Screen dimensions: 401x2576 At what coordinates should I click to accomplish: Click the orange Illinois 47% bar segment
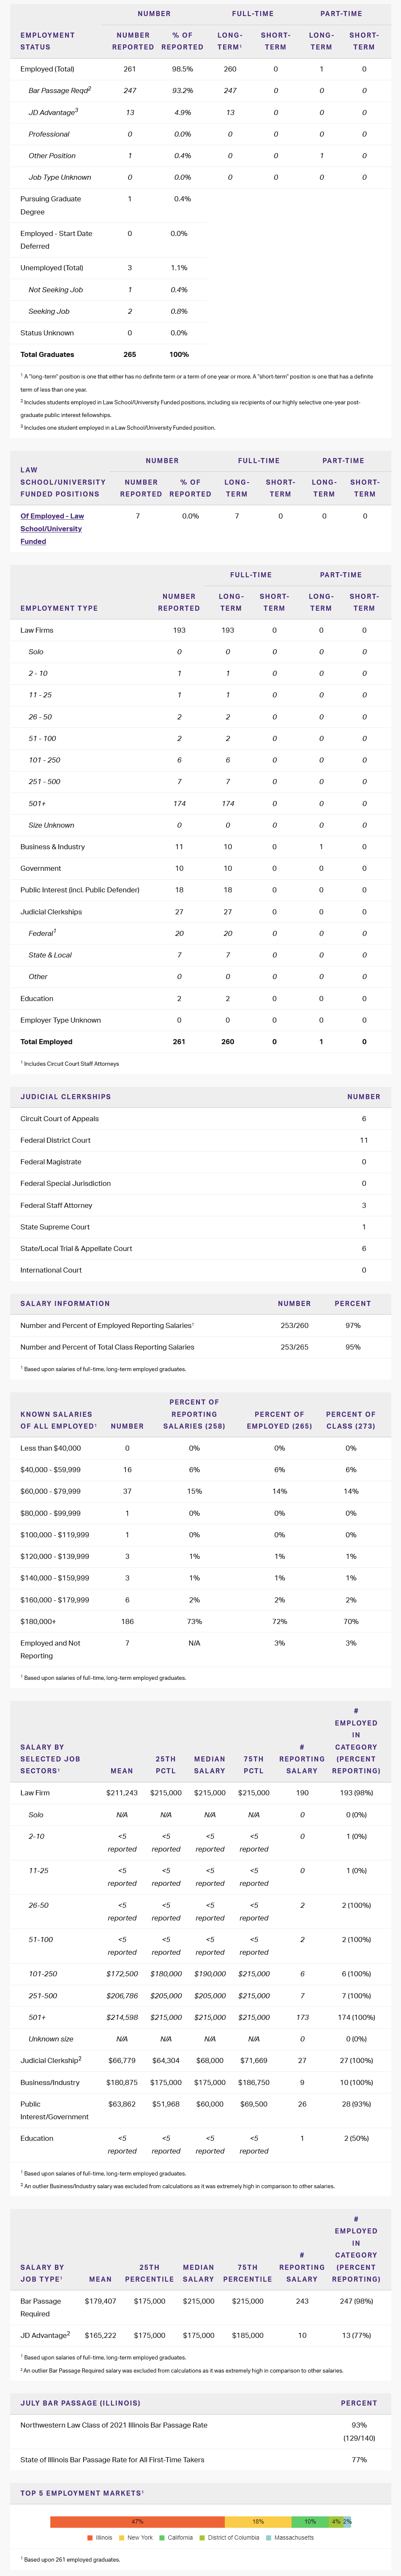[137, 2521]
